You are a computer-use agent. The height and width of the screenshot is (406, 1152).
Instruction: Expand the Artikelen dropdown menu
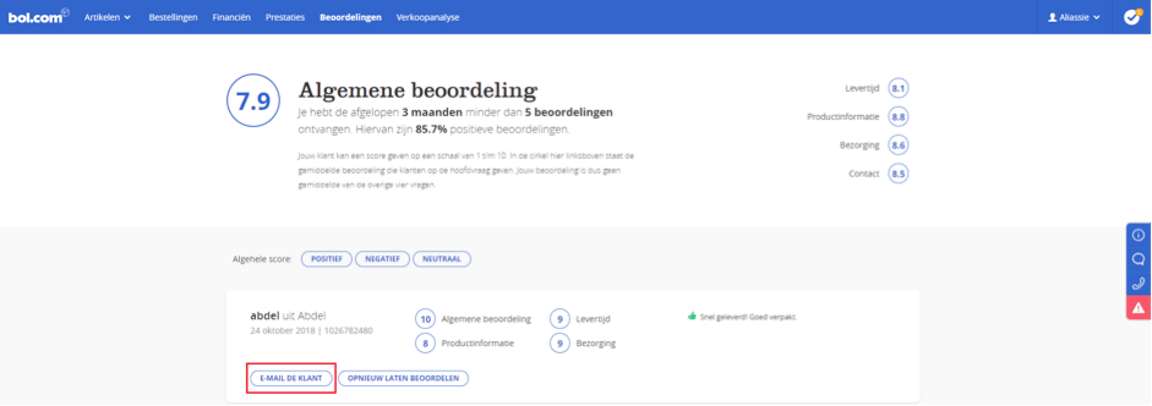tap(107, 17)
